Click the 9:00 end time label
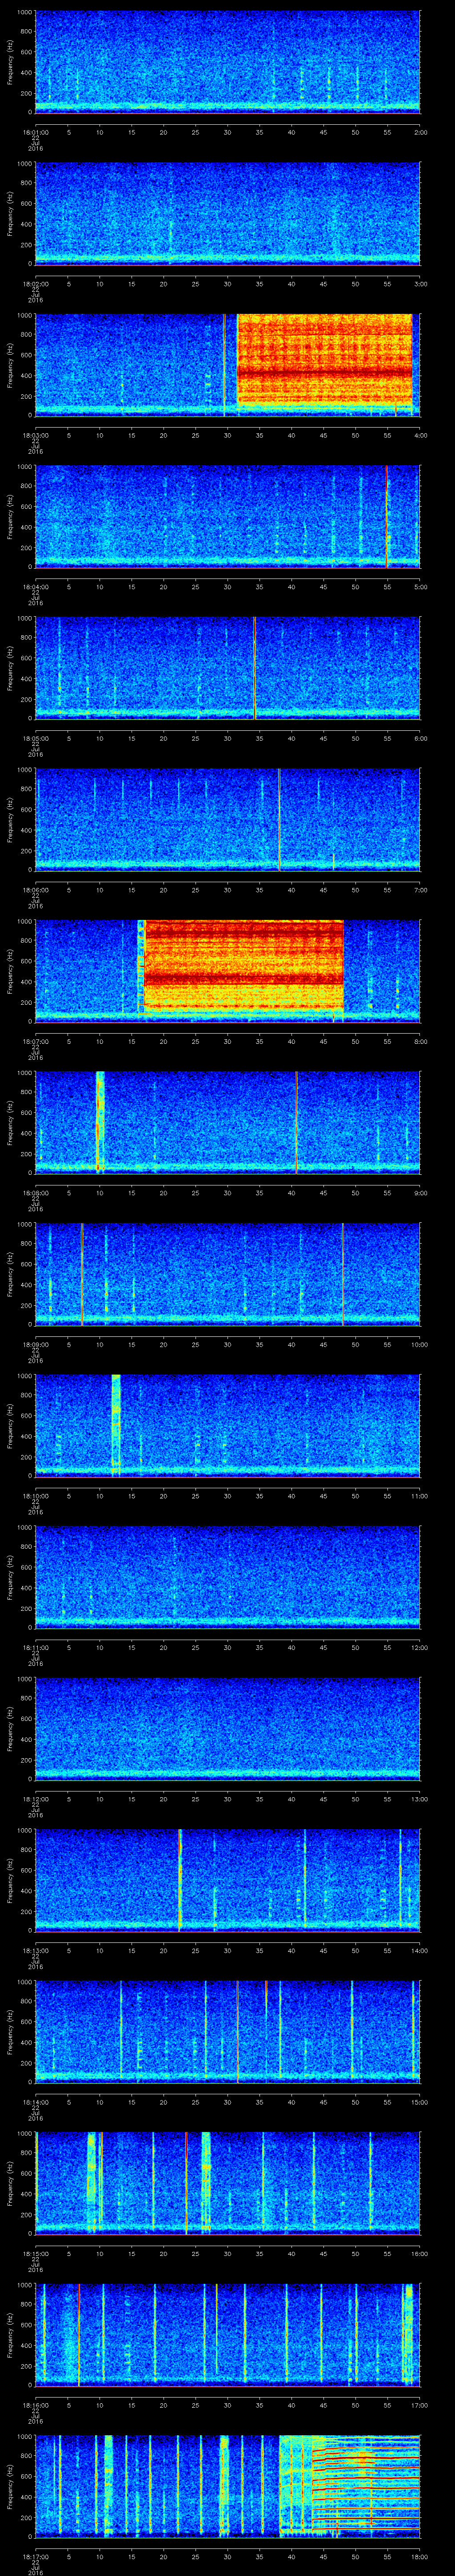Viewport: 455px width, 2576px height. click(x=420, y=1192)
